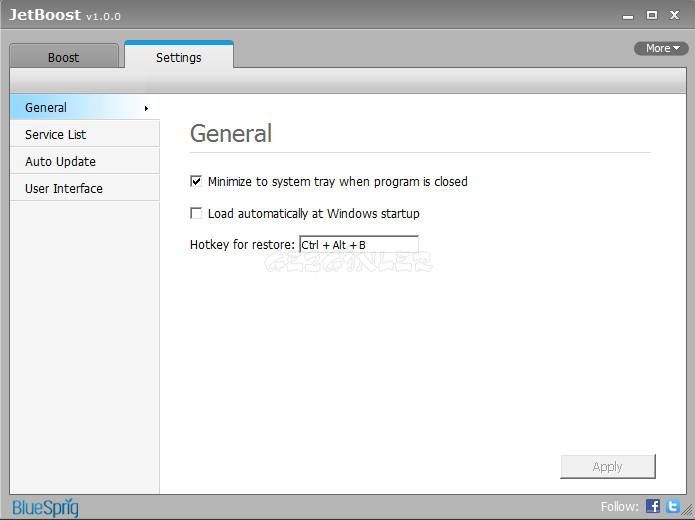Image resolution: width=695 pixels, height=520 pixels.
Task: Switch to the Boost tab
Action: coord(64,58)
